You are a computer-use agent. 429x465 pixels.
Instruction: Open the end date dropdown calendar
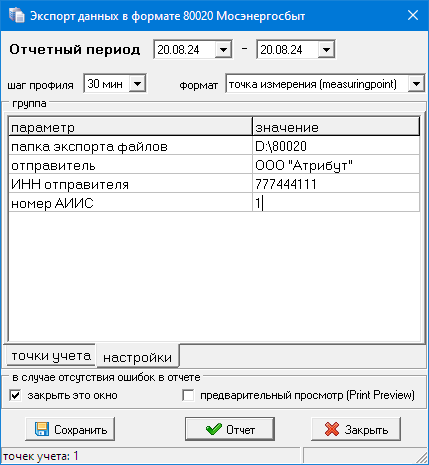click(326, 50)
